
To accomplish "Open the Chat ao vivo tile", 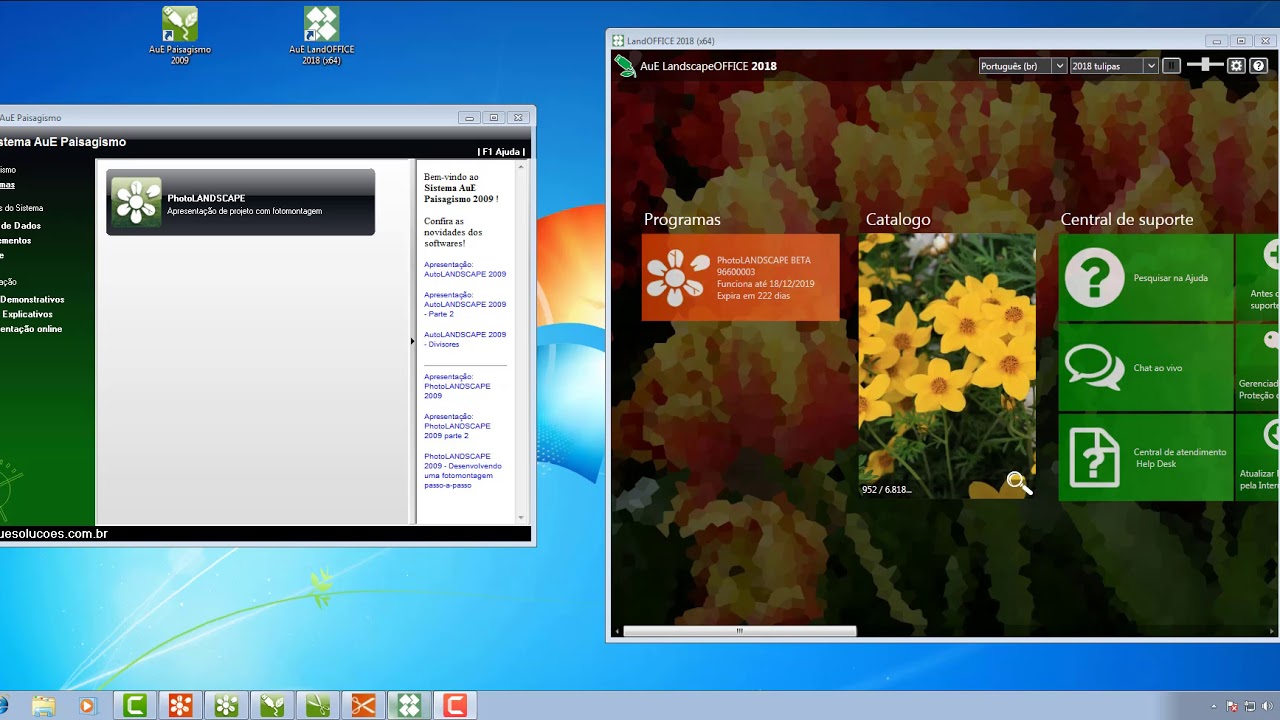I will tap(1146, 367).
